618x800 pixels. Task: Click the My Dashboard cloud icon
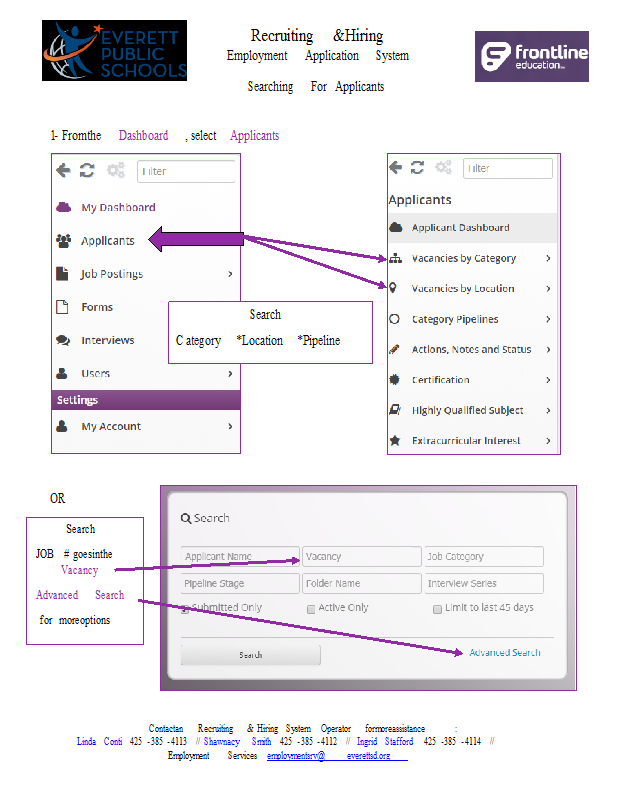(x=63, y=207)
